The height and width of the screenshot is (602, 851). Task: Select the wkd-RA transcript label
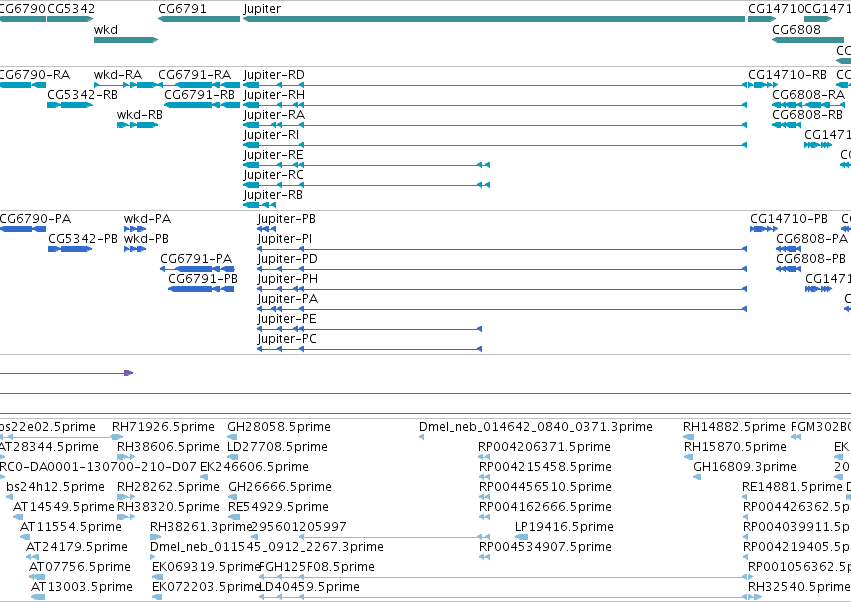[118, 75]
